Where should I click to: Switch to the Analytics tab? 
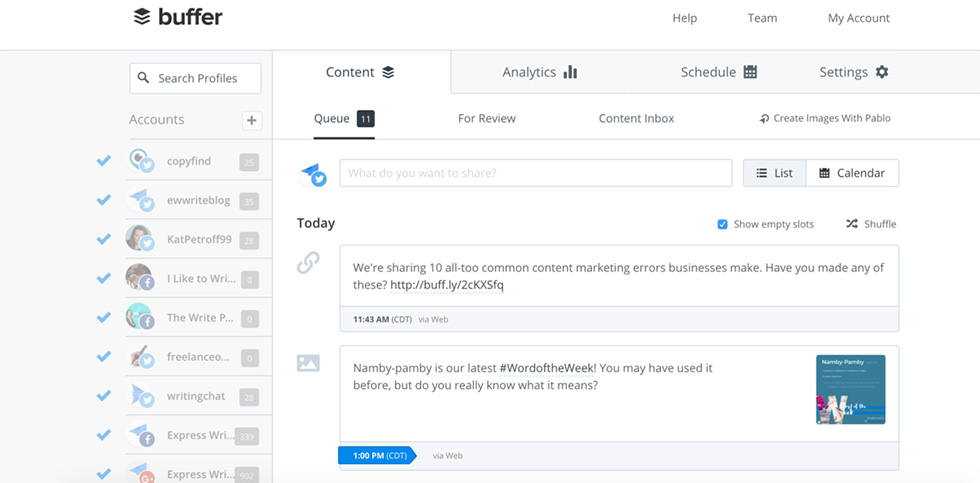pos(539,72)
